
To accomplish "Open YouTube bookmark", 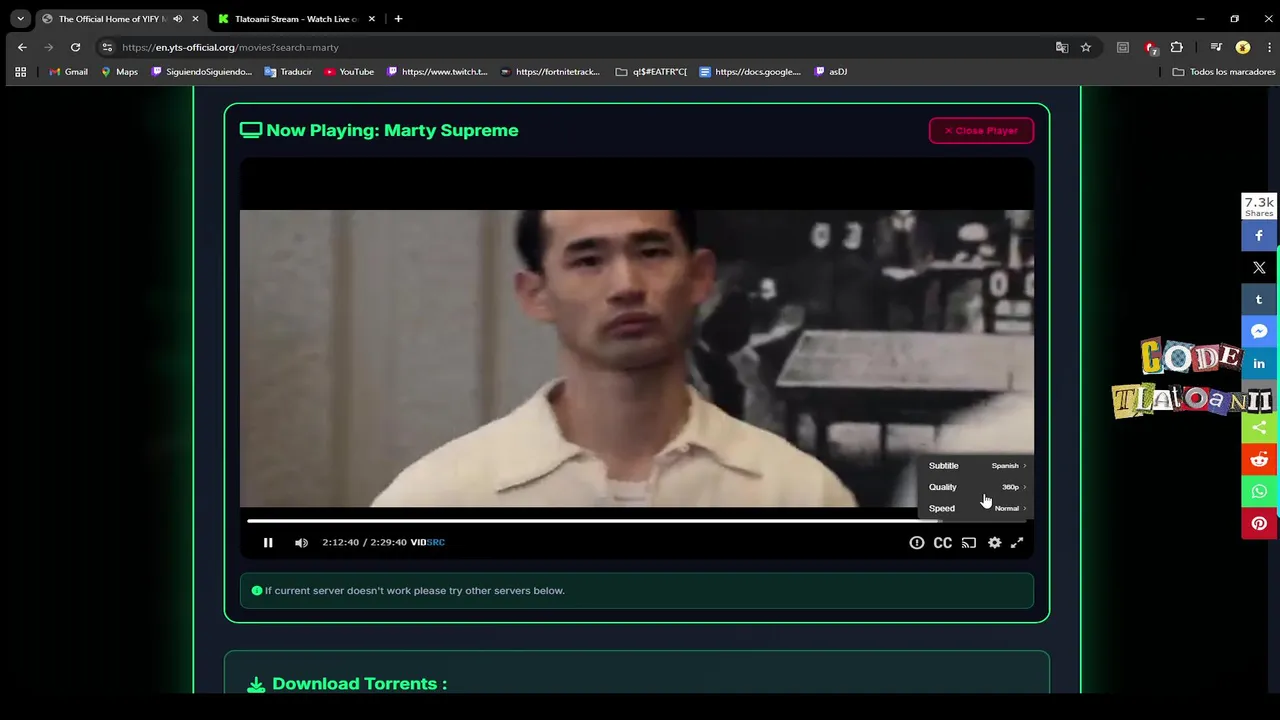I will 349,72.
